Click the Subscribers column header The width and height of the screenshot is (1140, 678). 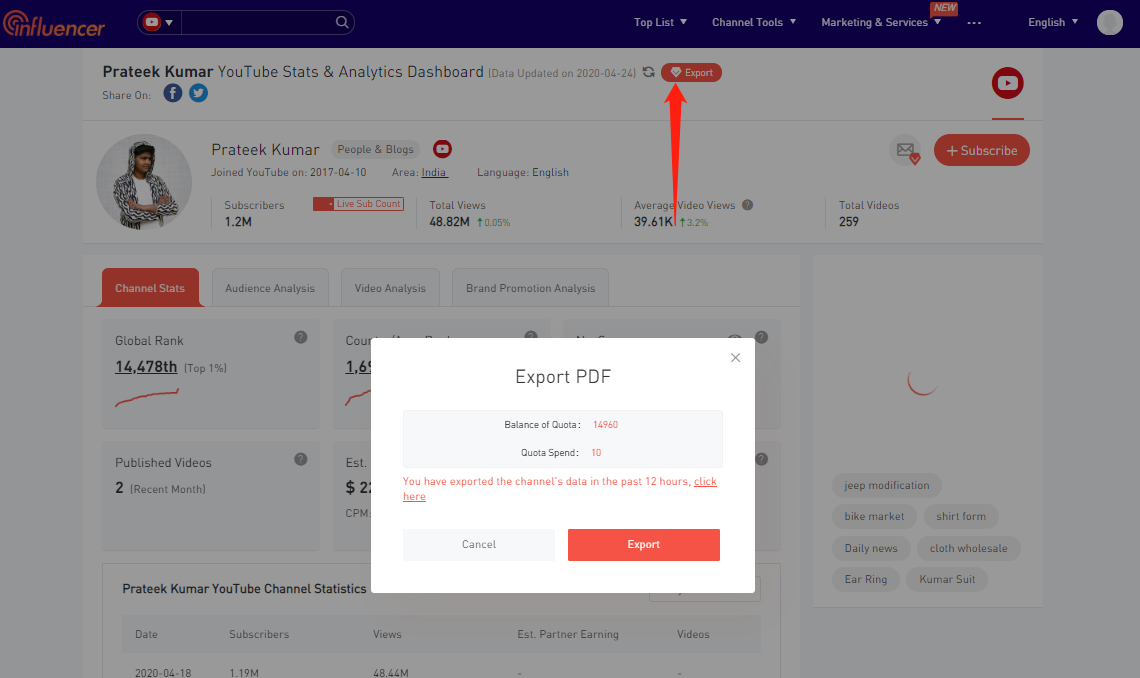click(259, 634)
